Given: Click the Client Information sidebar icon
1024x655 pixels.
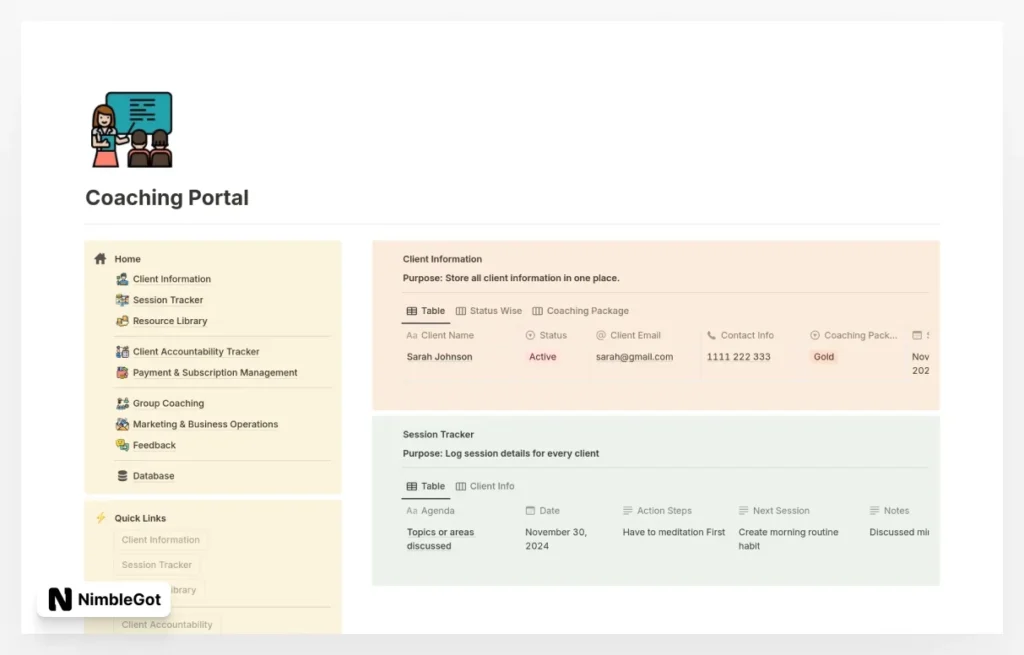Looking at the screenshot, I should tap(122, 279).
